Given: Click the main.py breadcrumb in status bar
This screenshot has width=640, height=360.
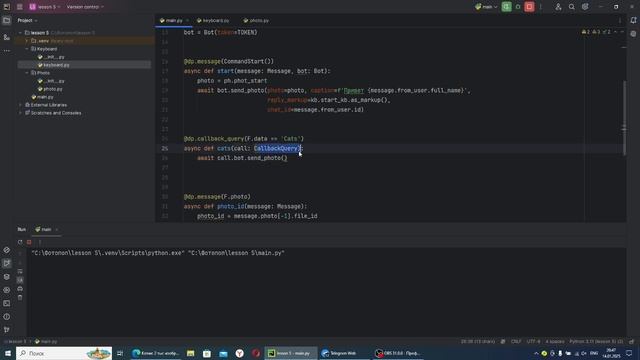Looking at the screenshot, I should pos(46,341).
